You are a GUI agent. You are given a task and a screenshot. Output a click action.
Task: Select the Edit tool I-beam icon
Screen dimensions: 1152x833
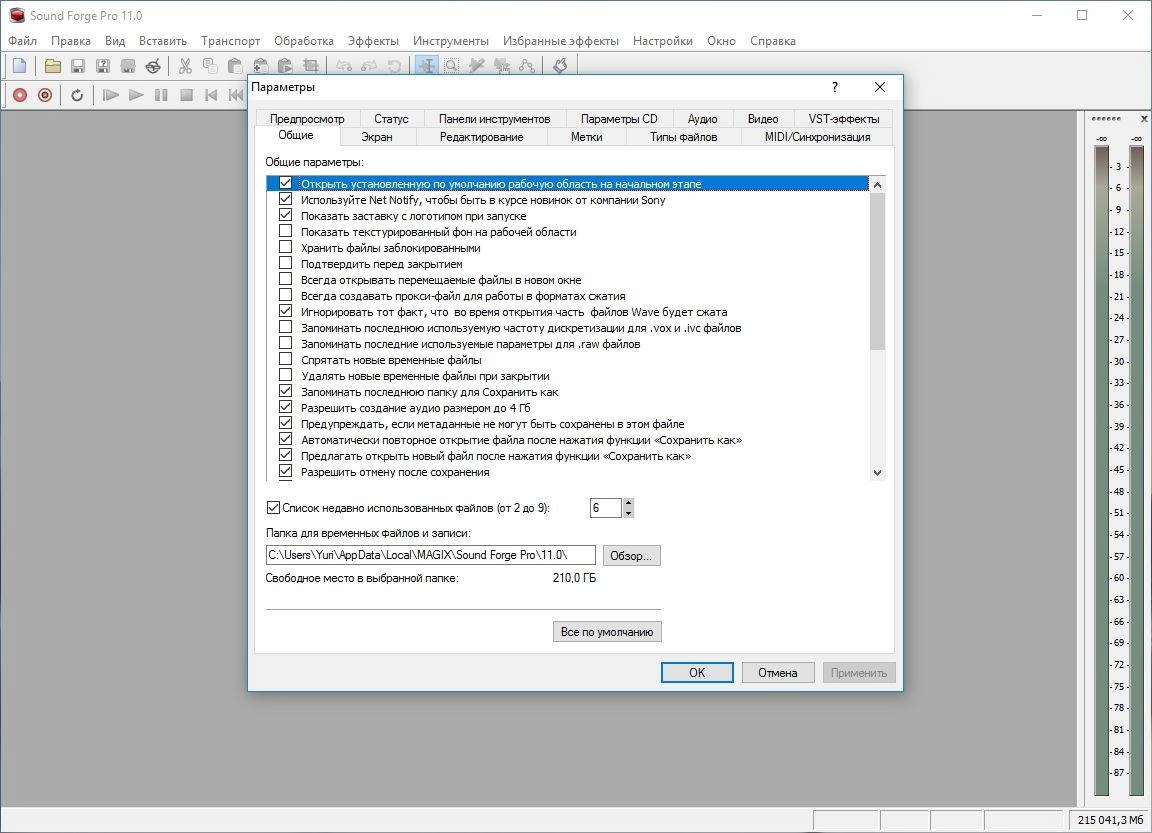coord(427,66)
